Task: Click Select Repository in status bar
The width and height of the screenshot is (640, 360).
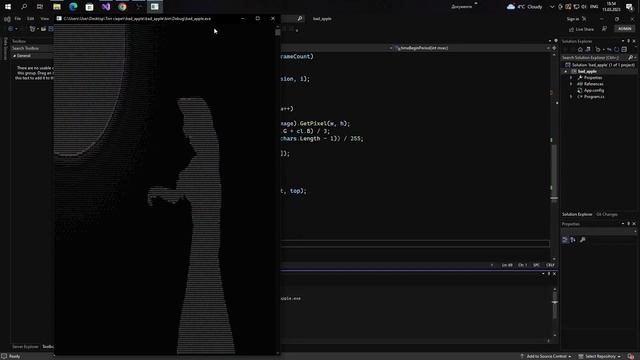Action: pos(600,356)
